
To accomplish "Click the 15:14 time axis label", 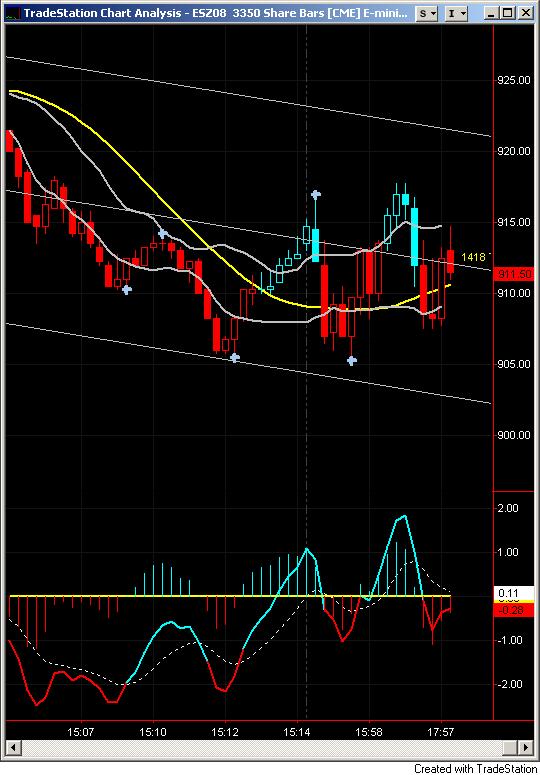I will pos(296,732).
